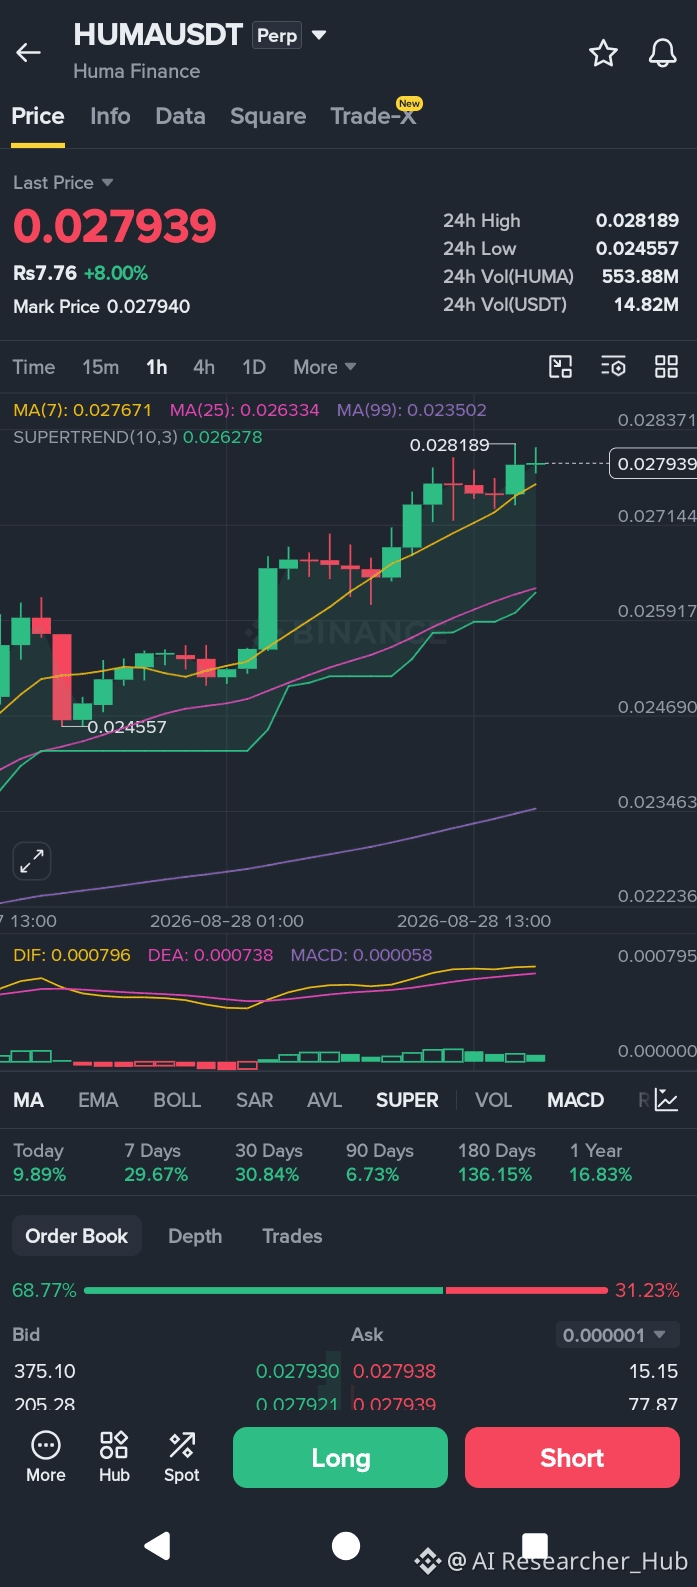
Task: Tap the Android home navigation button
Action: [346, 1546]
